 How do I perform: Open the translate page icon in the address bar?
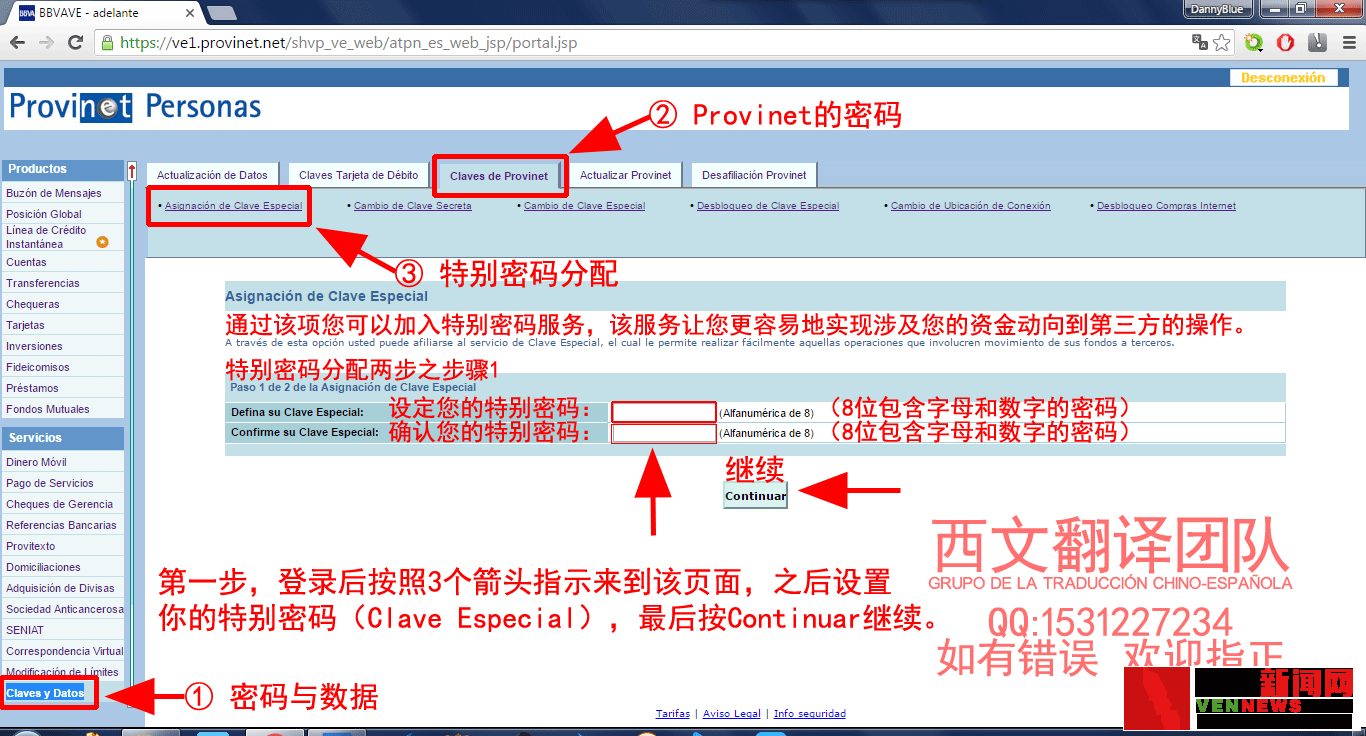(1200, 42)
